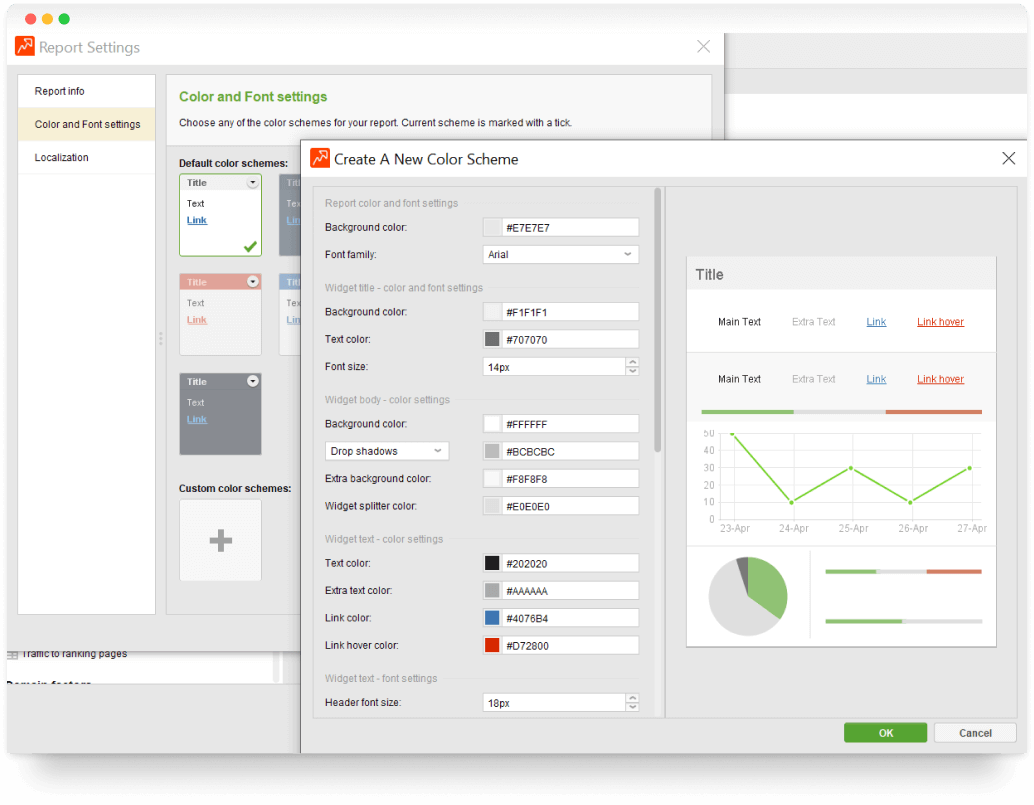Click widget title Text color swatch #707070
Image resolution: width=1034 pixels, height=805 pixels.
[492, 339]
